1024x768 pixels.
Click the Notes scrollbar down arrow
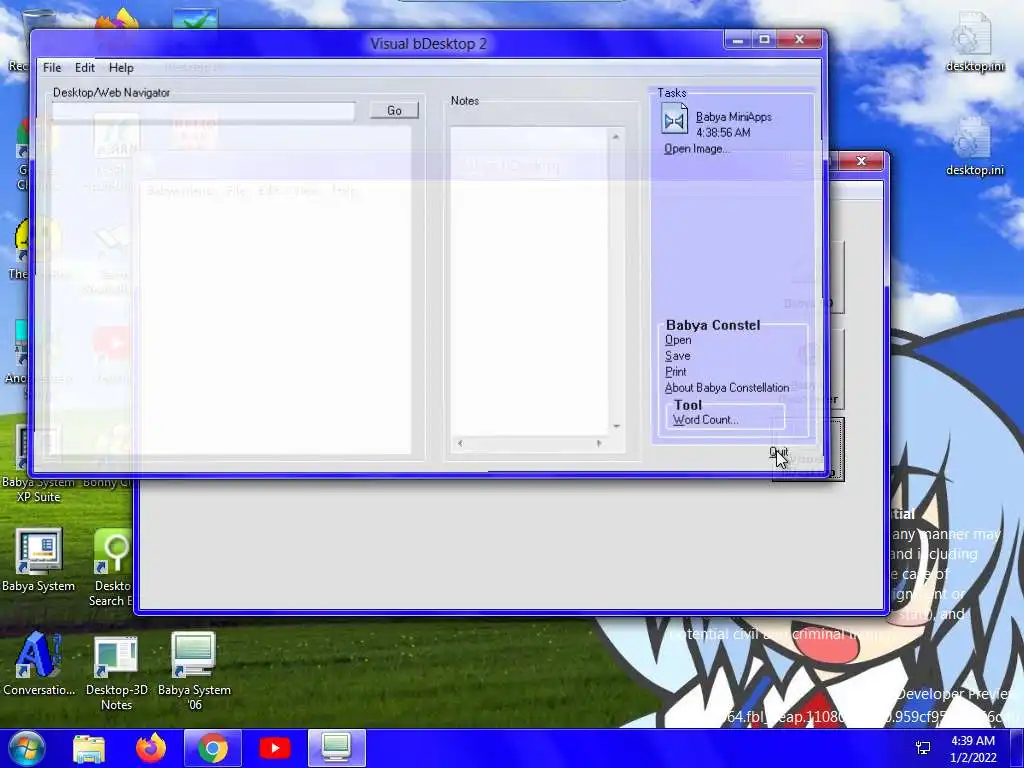(x=616, y=426)
